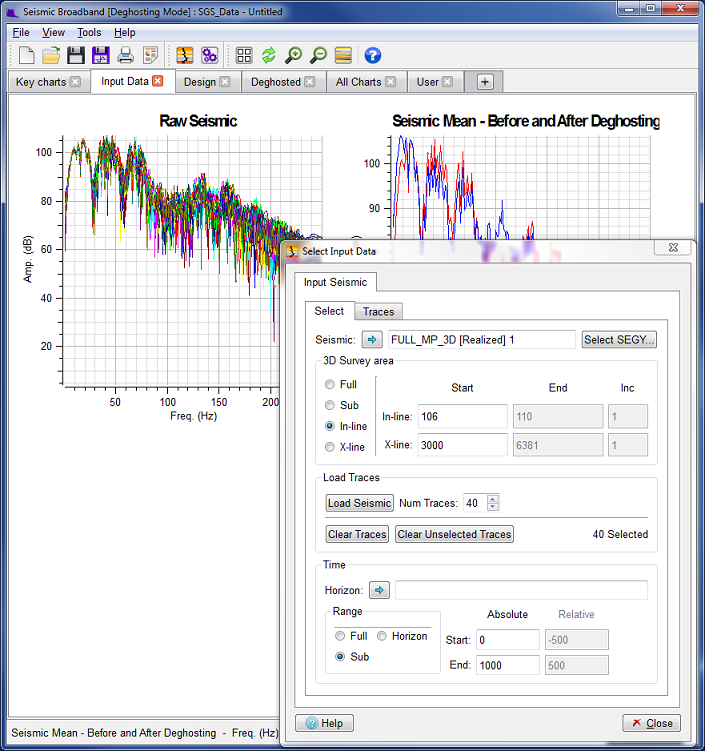705x751 pixels.
Task: Close Select Input Data dialog via X
Action: click(673, 247)
